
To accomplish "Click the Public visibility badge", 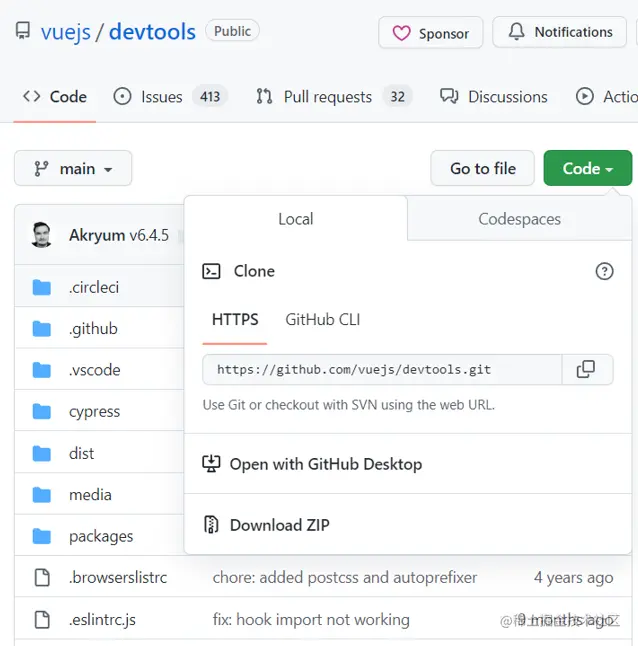I will (x=232, y=31).
